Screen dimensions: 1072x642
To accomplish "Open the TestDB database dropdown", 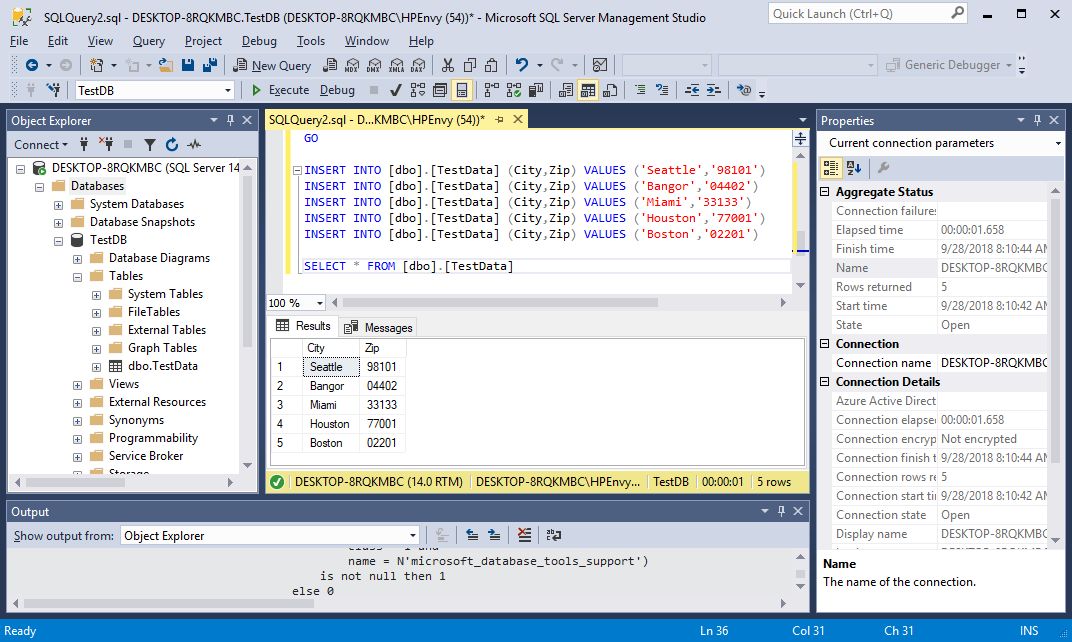I will point(228,90).
